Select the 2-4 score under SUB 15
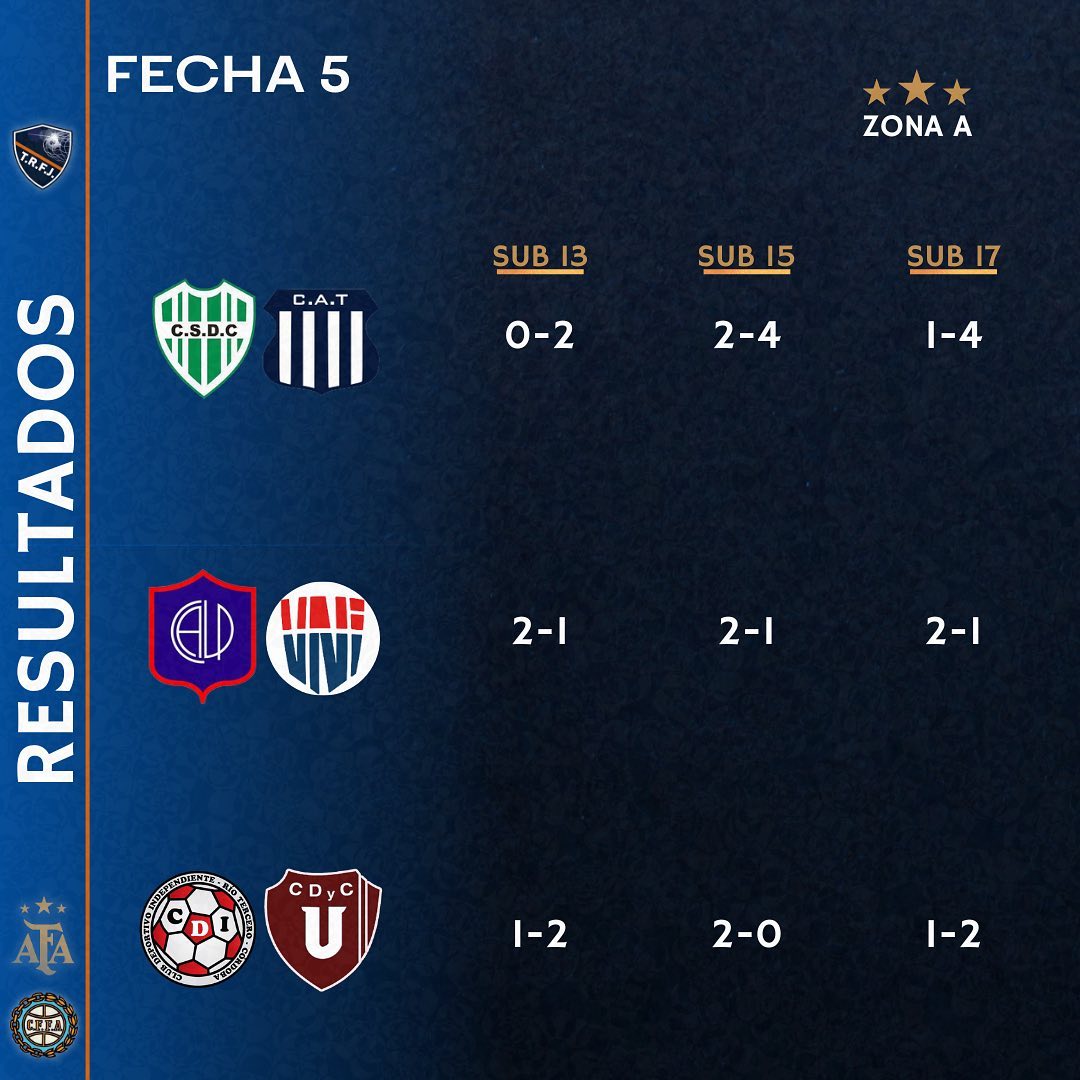 point(747,336)
